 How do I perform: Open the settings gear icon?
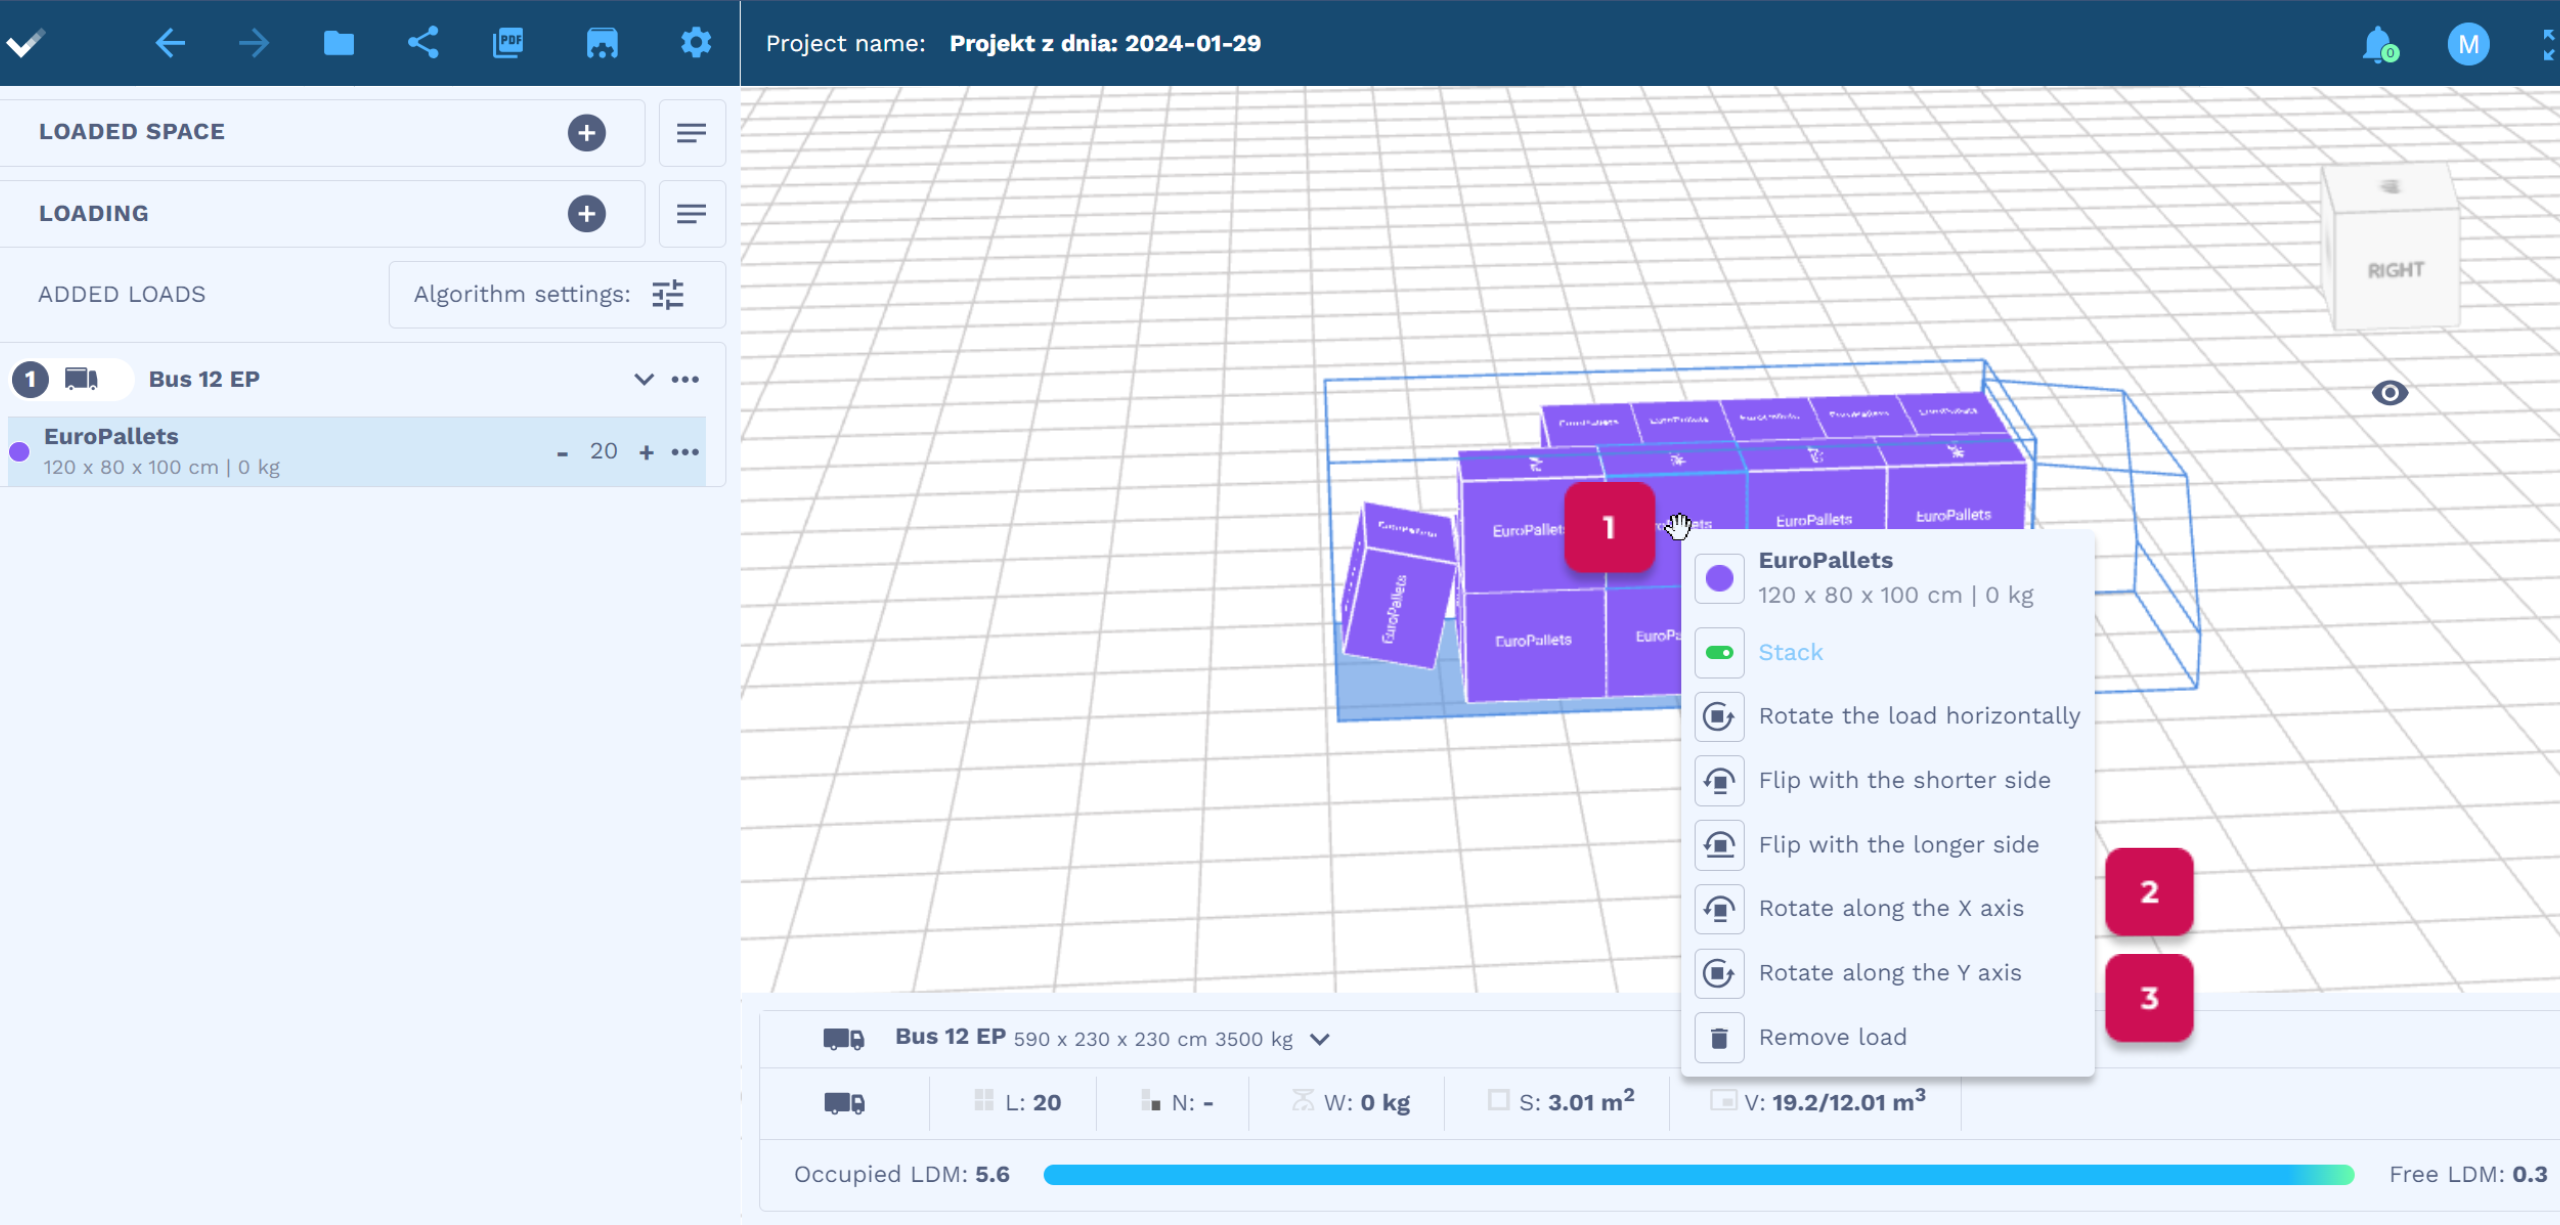point(695,43)
